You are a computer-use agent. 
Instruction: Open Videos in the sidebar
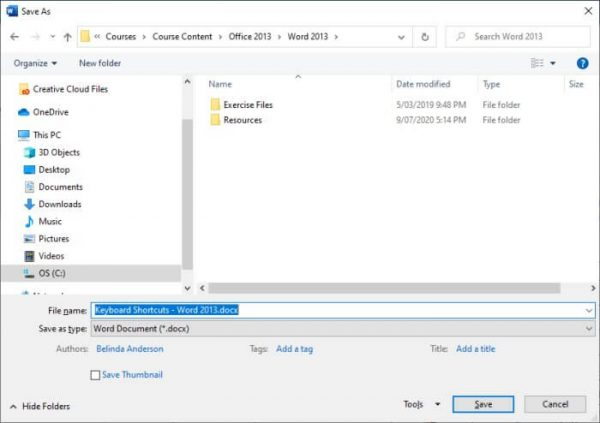point(44,256)
